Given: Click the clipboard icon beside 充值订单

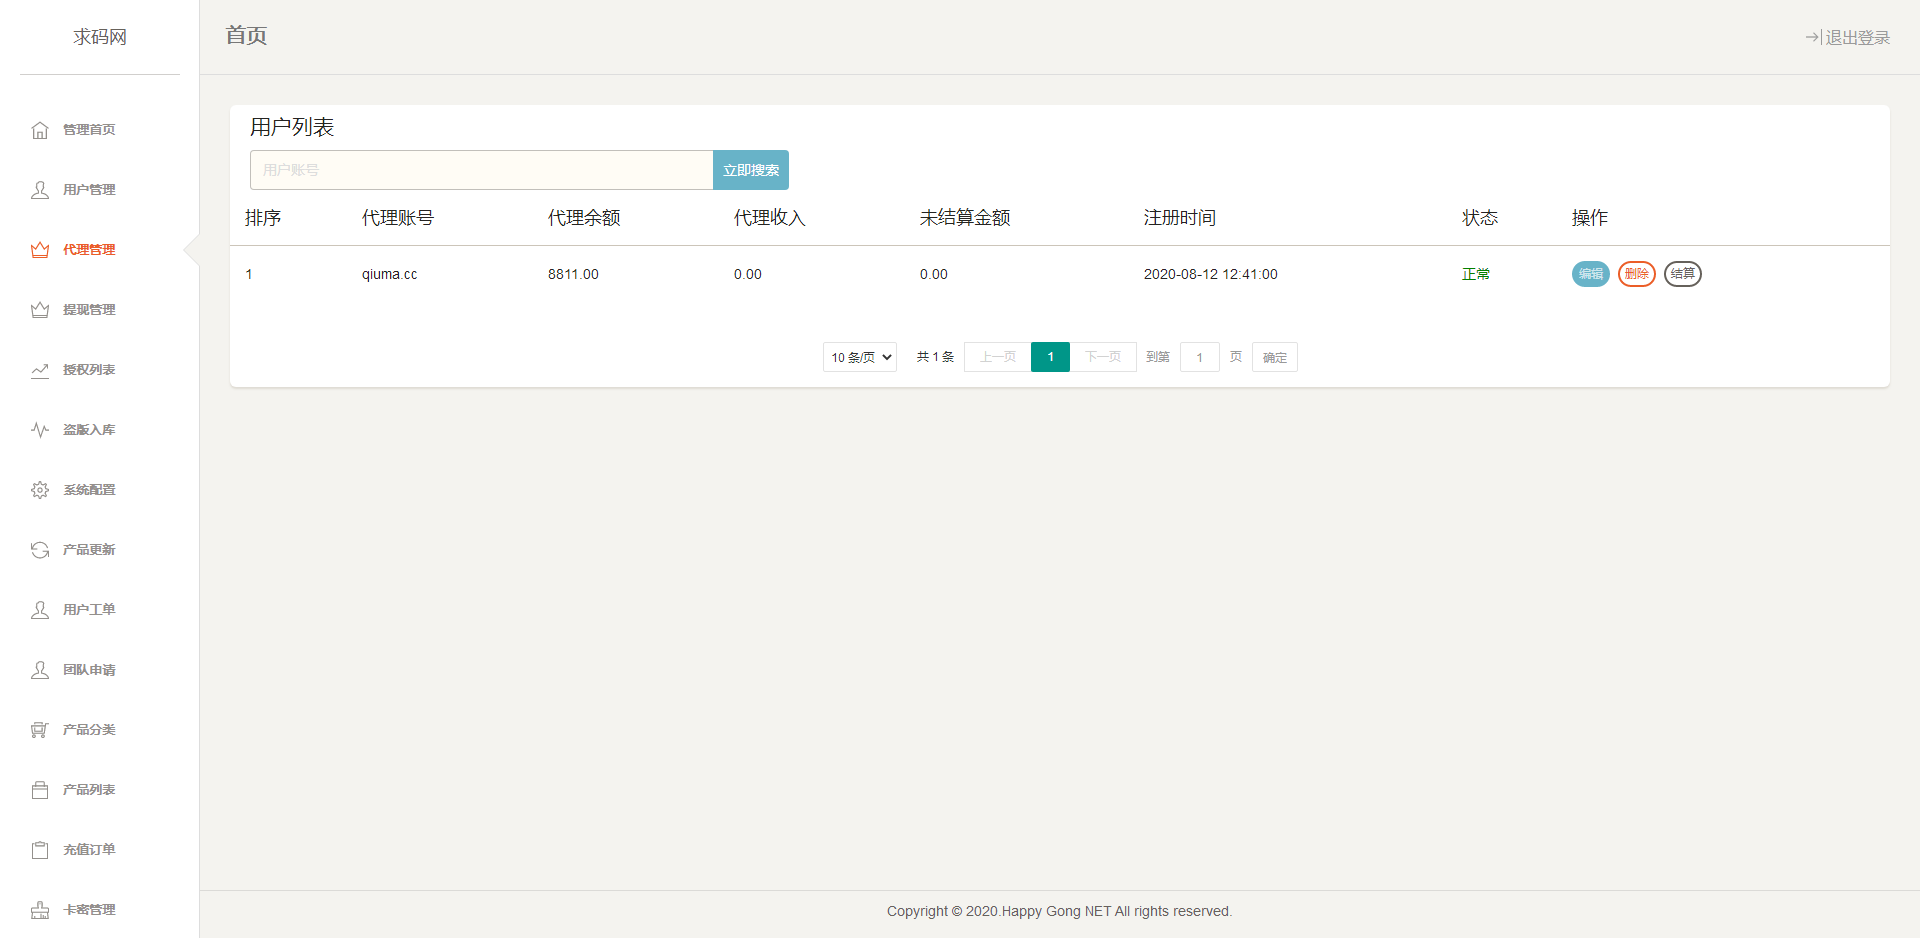Looking at the screenshot, I should 40,850.
